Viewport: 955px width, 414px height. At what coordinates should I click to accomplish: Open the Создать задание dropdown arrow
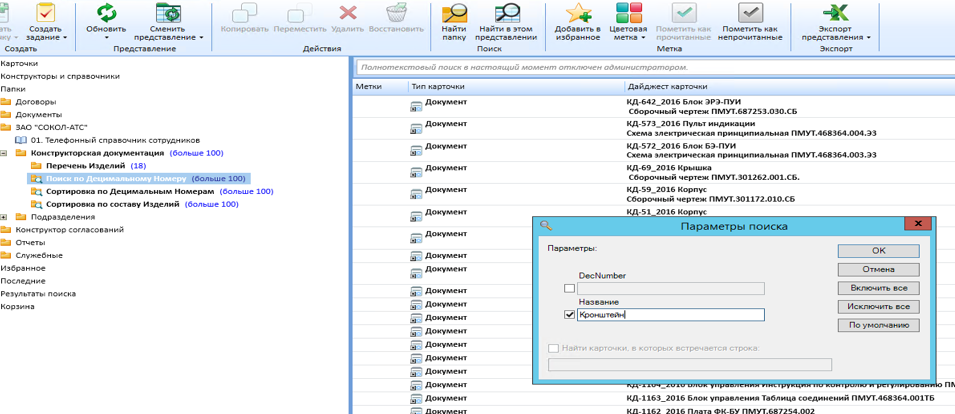pos(65,38)
